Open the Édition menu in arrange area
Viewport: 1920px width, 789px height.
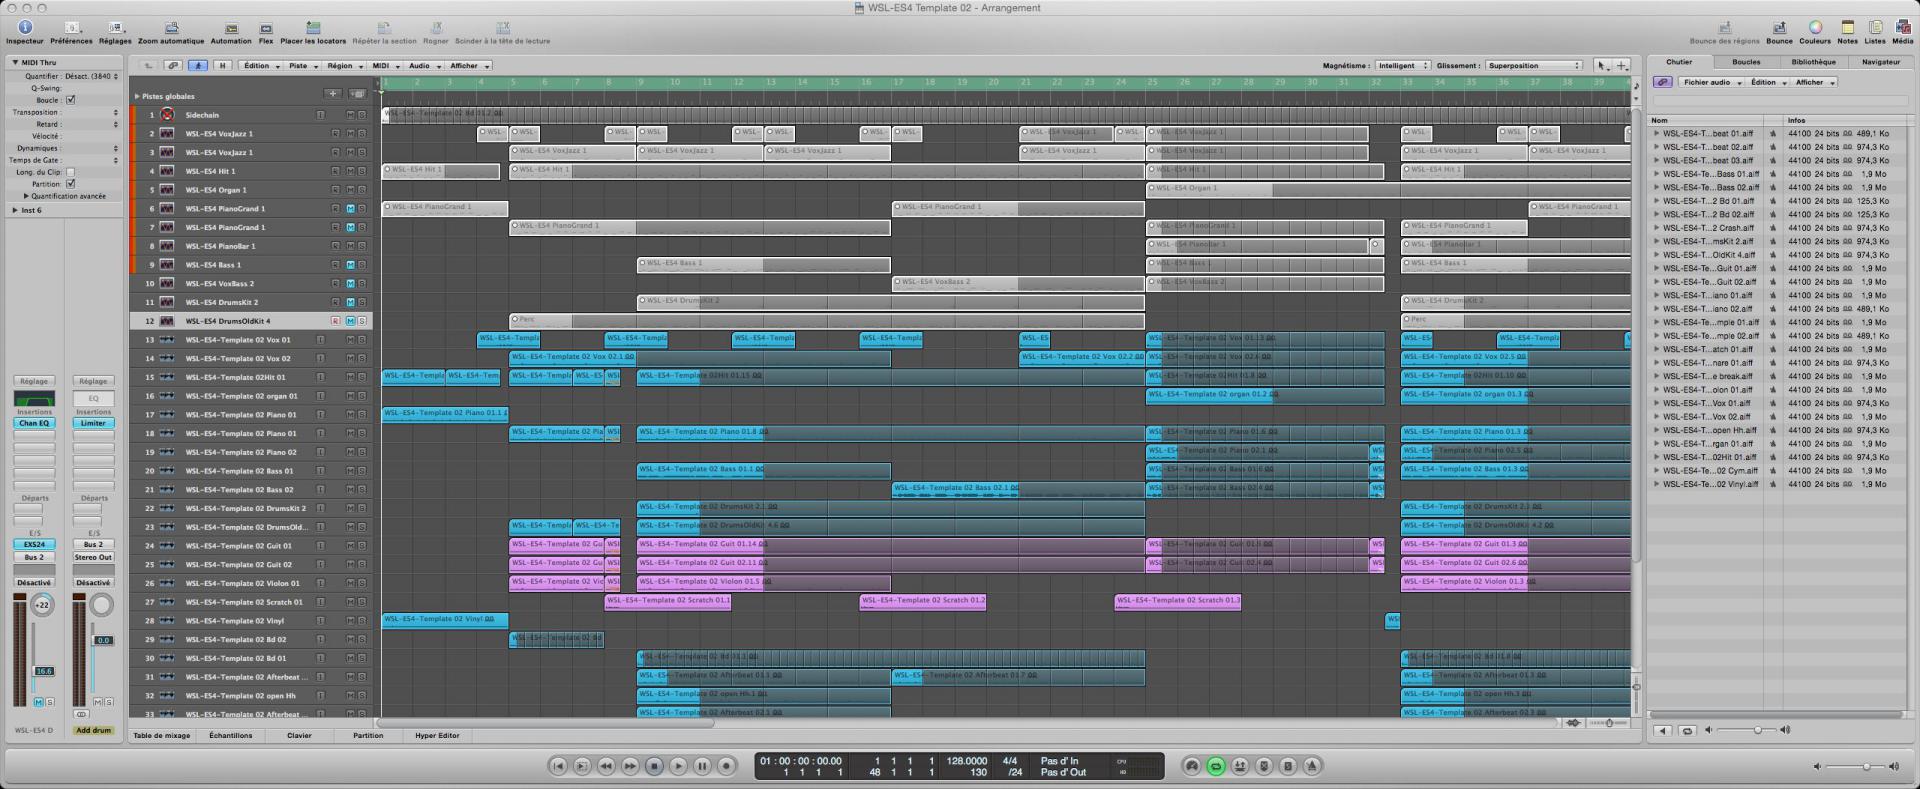pyautogui.click(x=259, y=66)
